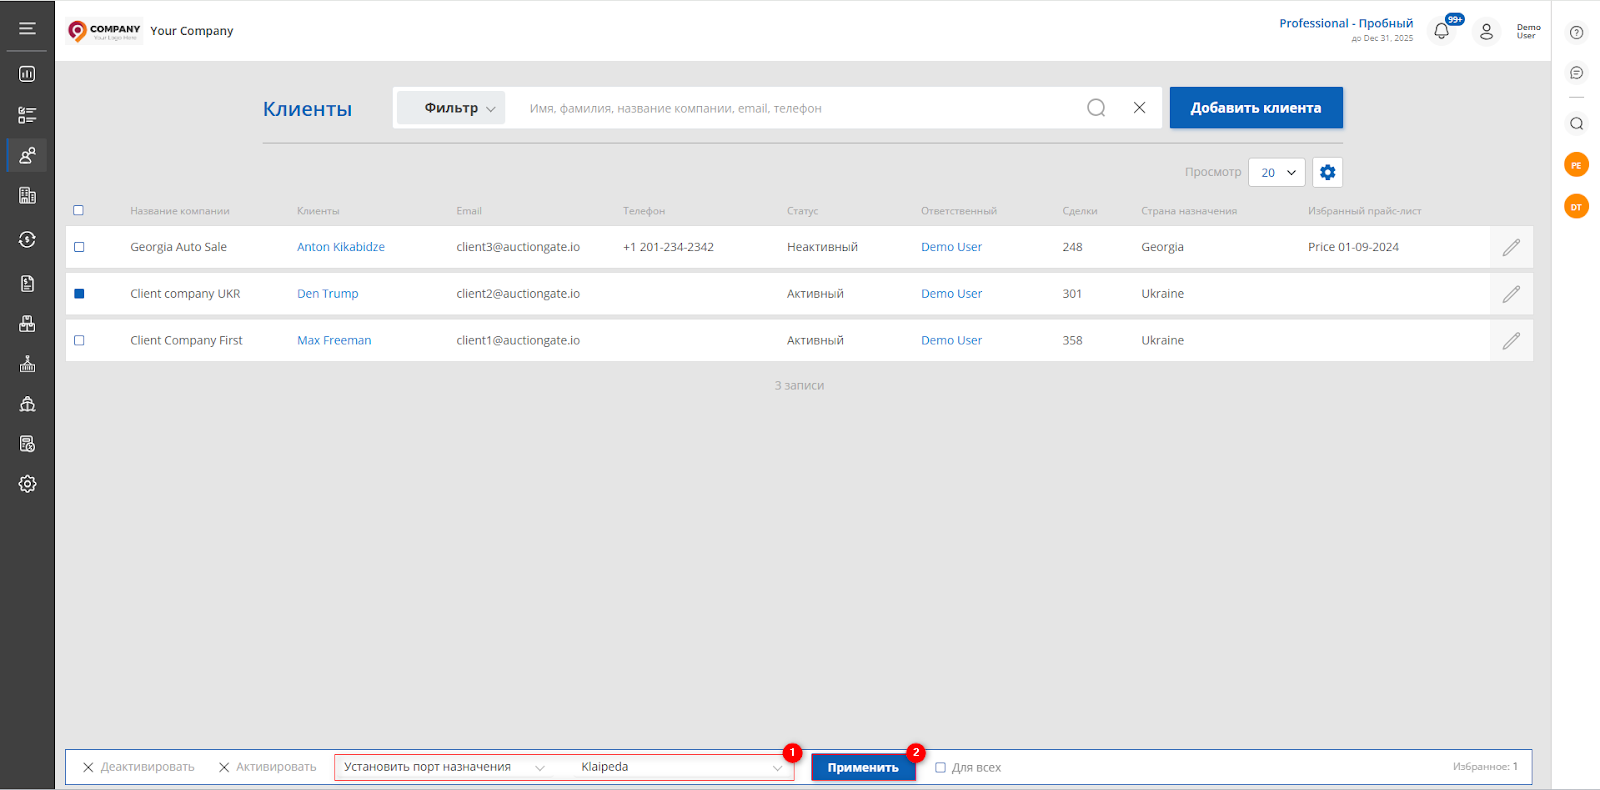The height and width of the screenshot is (790, 1600).
Task: Click the magnifier icon in the client search bar
Action: tap(1096, 108)
